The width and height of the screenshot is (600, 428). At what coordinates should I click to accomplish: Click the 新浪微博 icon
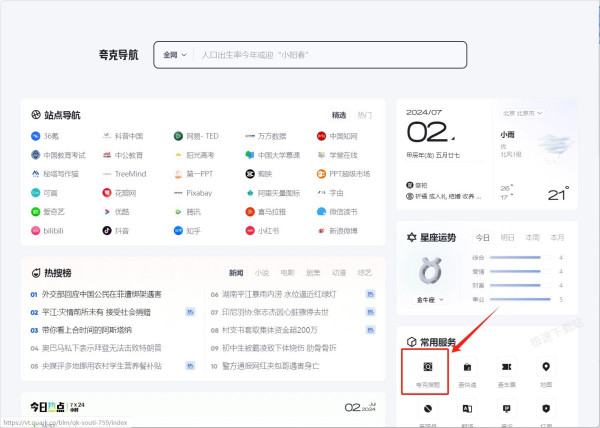point(321,231)
